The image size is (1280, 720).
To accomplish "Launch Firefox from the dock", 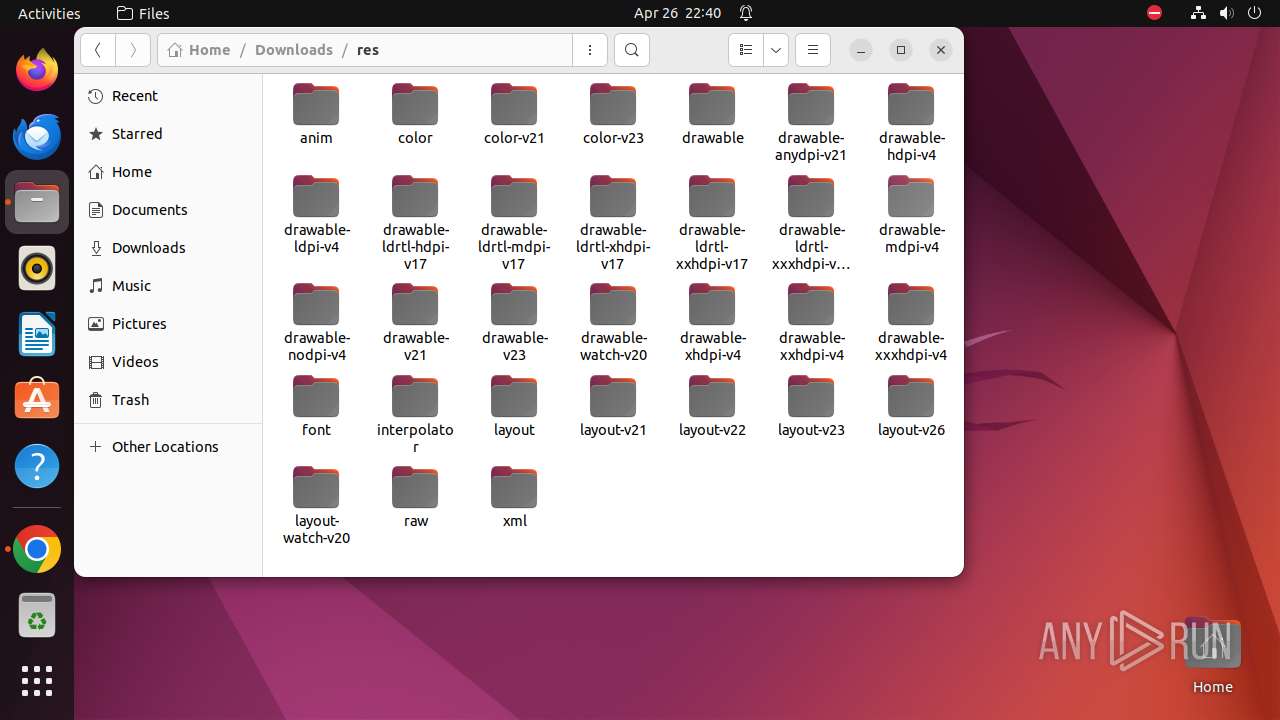I will click(37, 70).
